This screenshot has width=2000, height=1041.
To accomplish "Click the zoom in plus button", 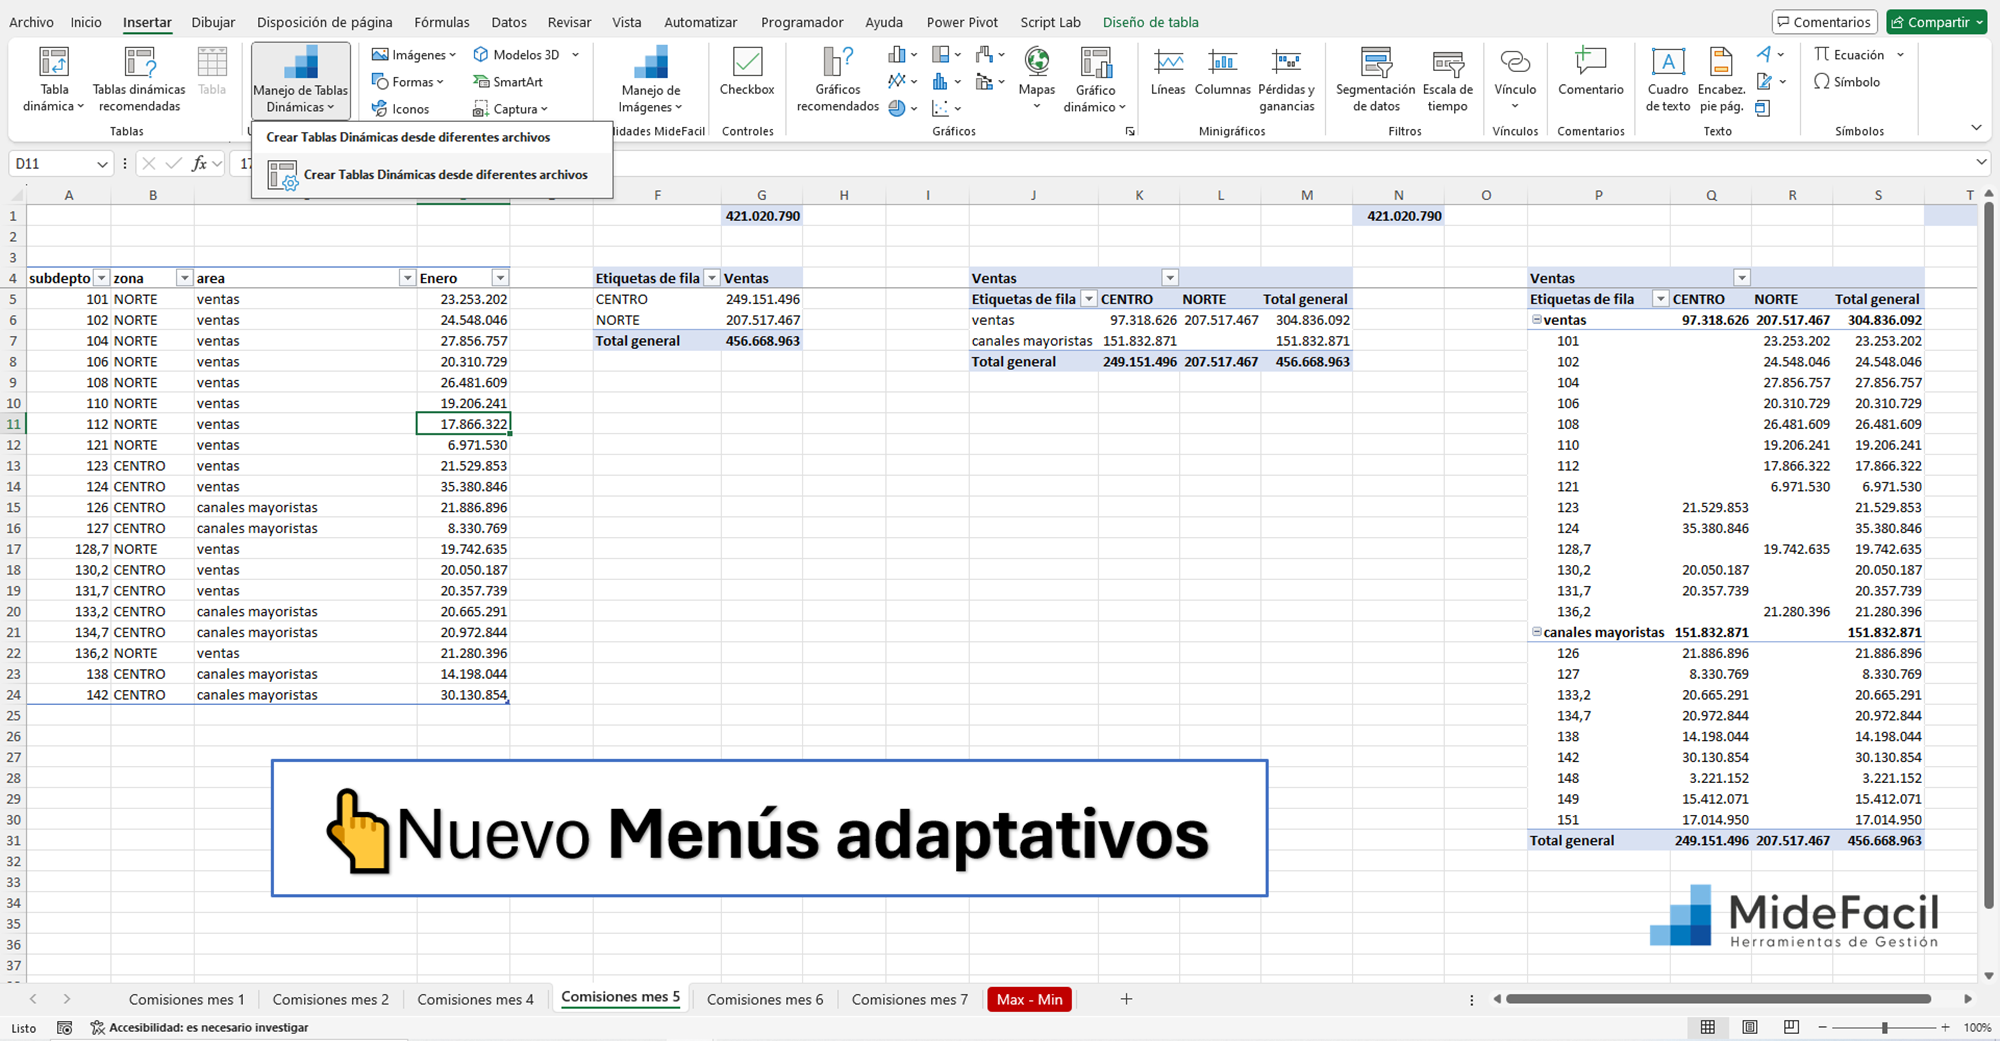I will 1945,1028.
